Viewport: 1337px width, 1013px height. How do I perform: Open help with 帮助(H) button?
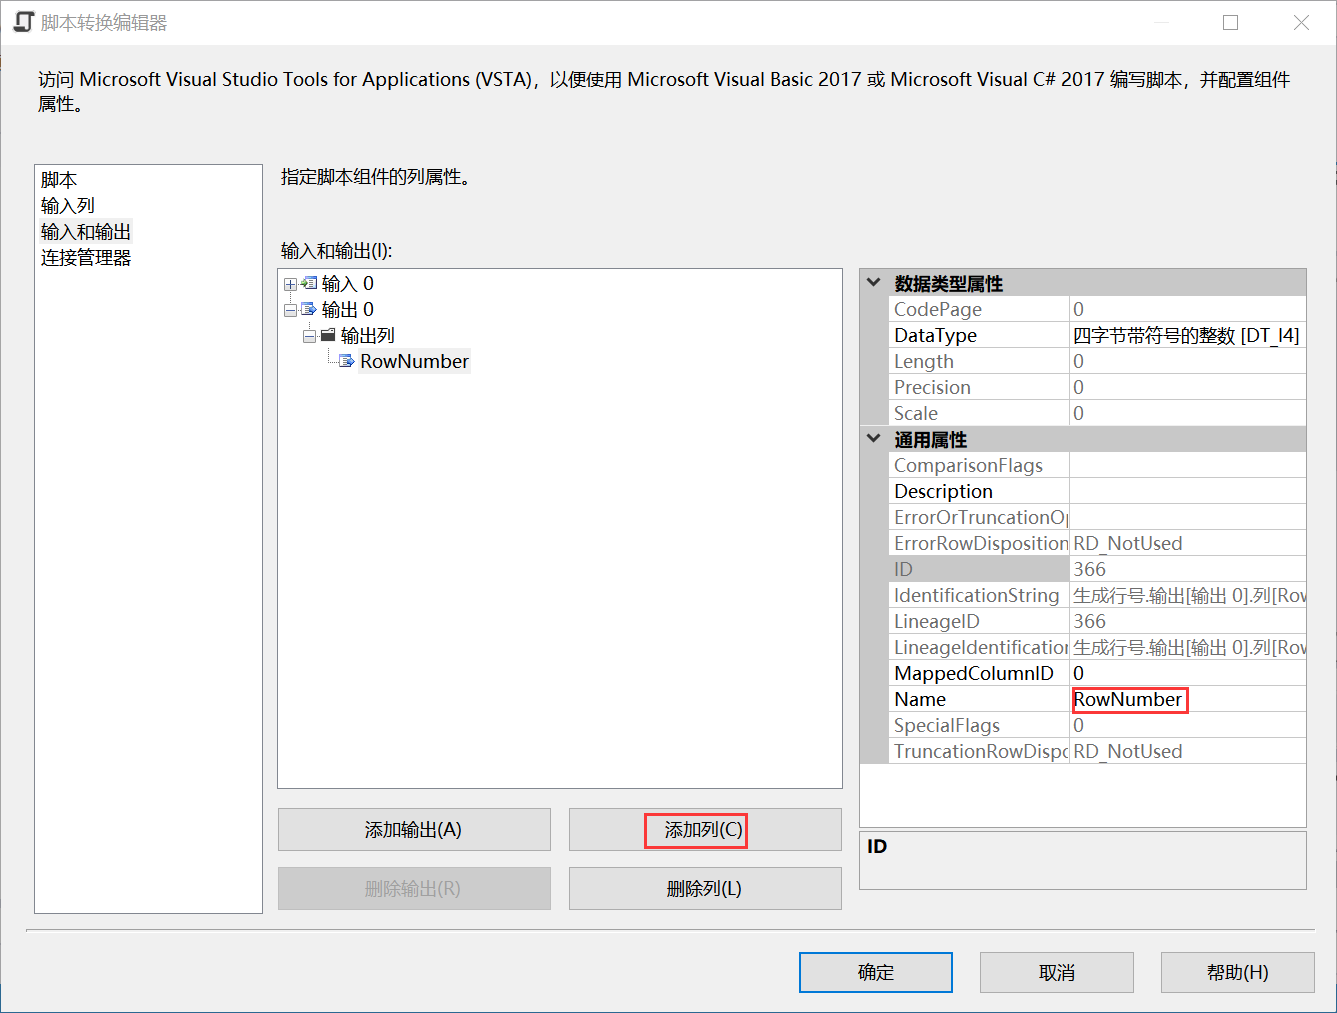(1238, 972)
